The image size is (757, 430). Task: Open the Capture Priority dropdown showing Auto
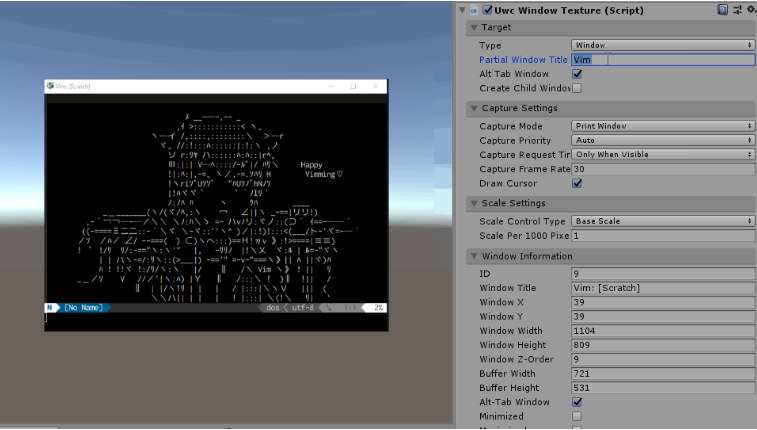click(663, 140)
